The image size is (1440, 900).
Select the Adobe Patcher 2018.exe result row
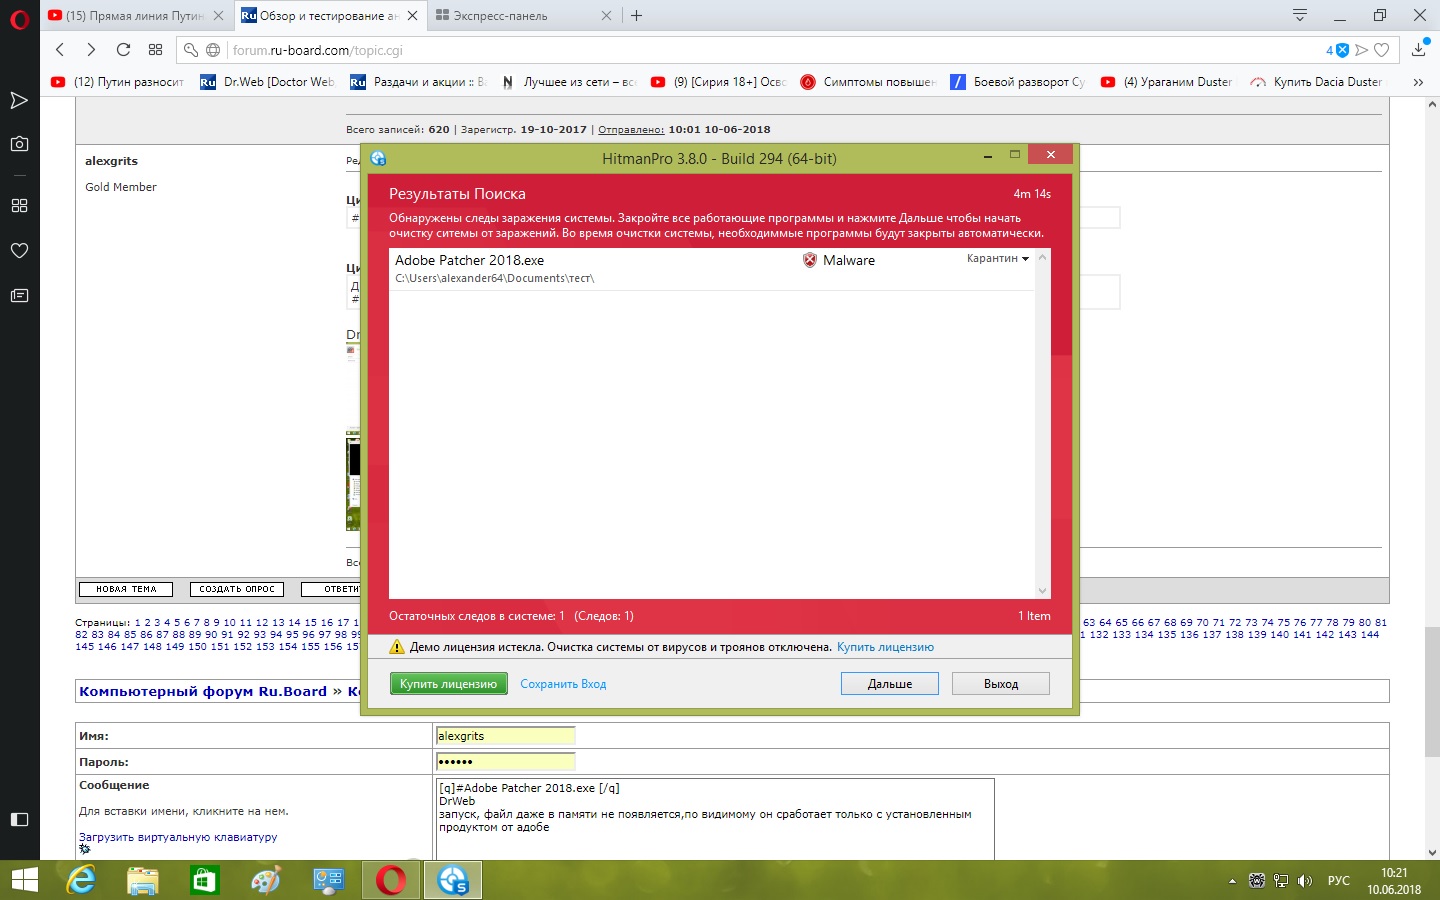pos(712,268)
